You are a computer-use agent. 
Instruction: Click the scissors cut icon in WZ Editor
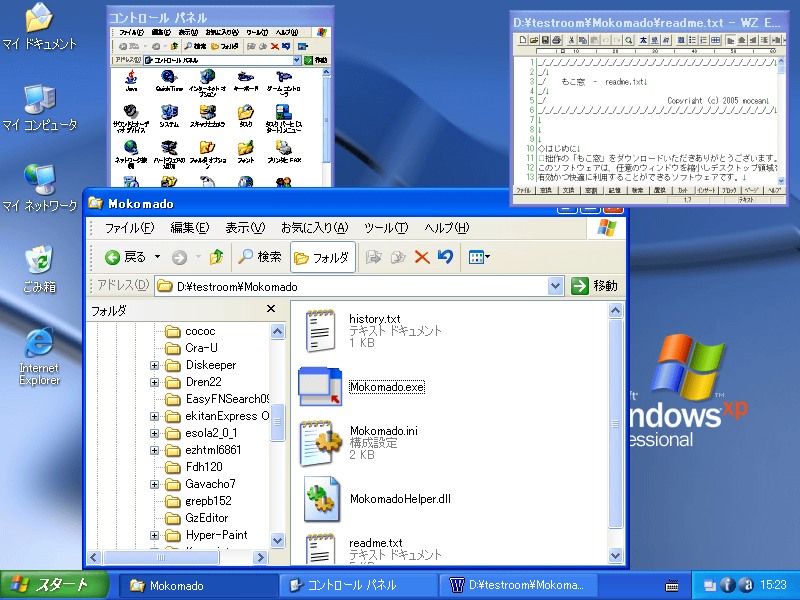571,40
